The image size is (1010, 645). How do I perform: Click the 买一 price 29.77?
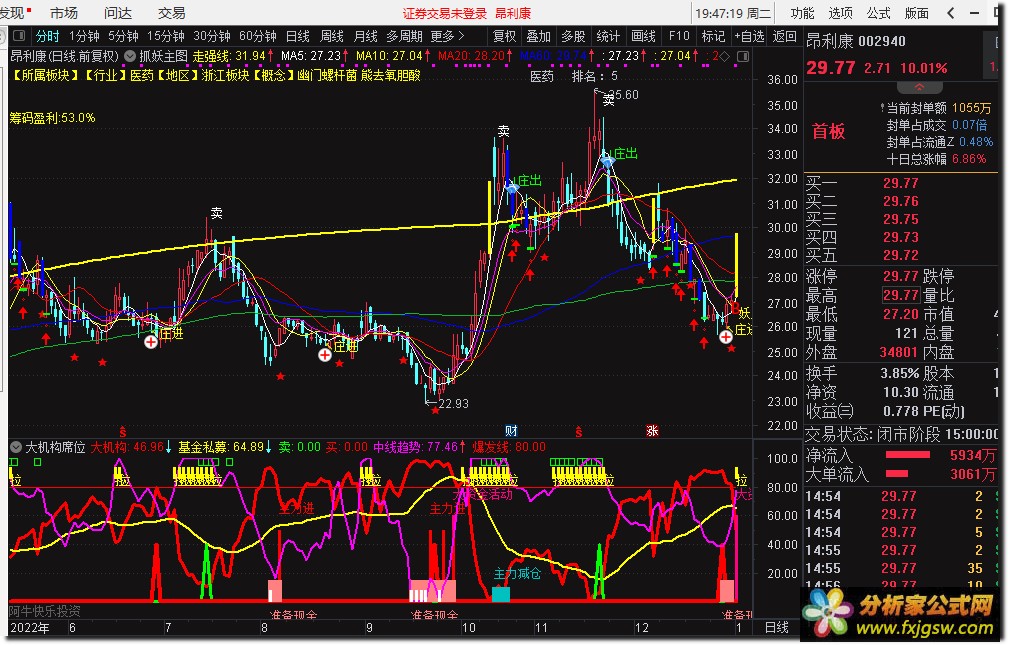(x=900, y=184)
